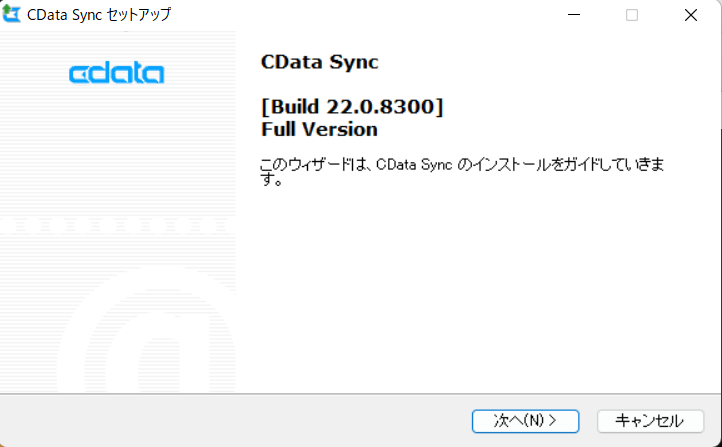Click the dotted pattern band in left panel
The width and height of the screenshot is (722, 447).
[x=117, y=226]
